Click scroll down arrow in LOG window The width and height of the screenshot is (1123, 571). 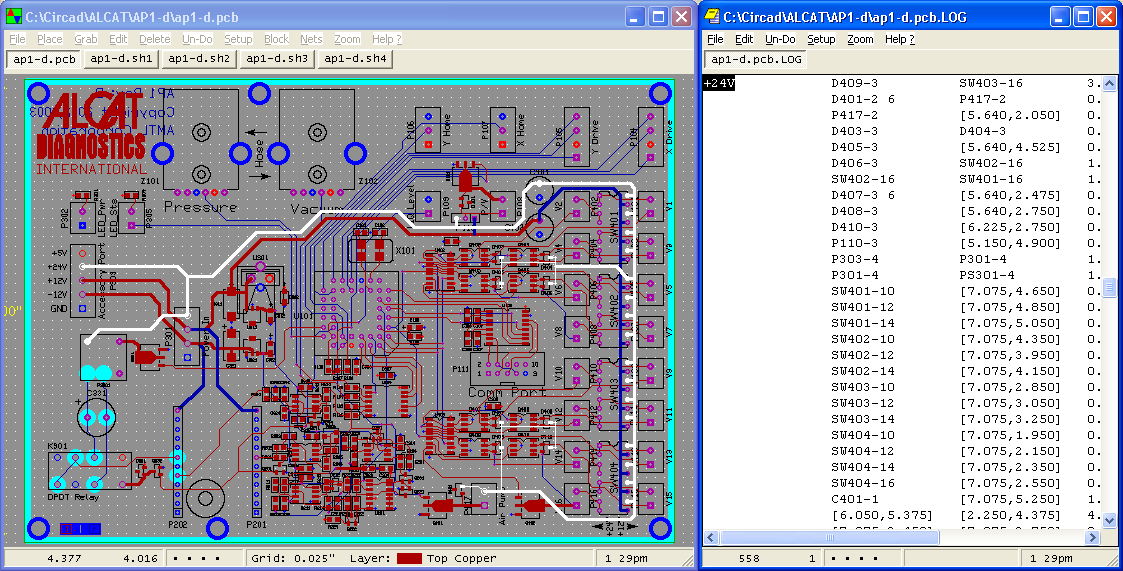(1109, 520)
